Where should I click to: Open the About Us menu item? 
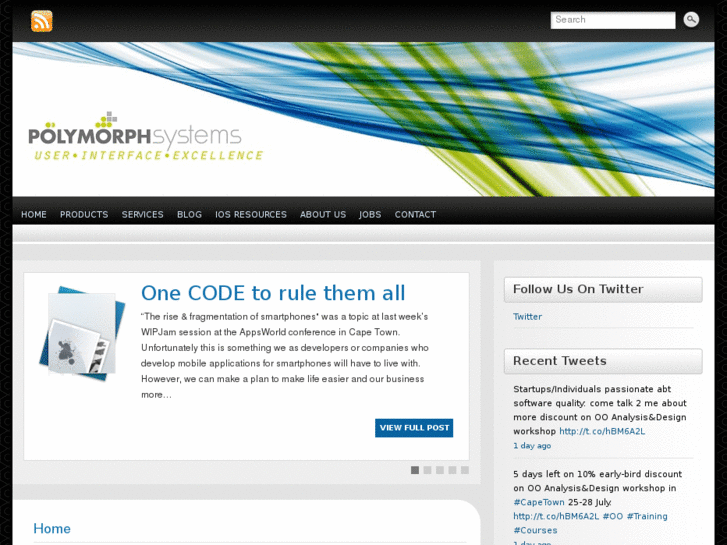point(323,215)
